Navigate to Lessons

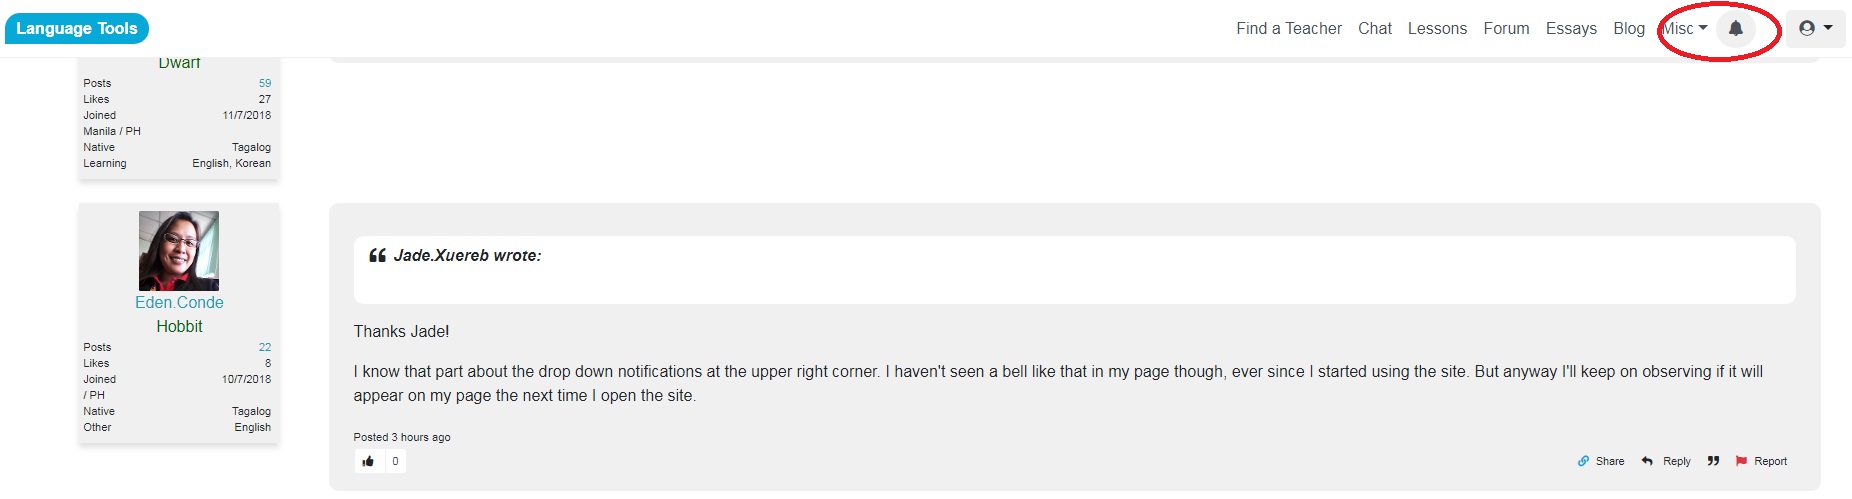point(1437,29)
